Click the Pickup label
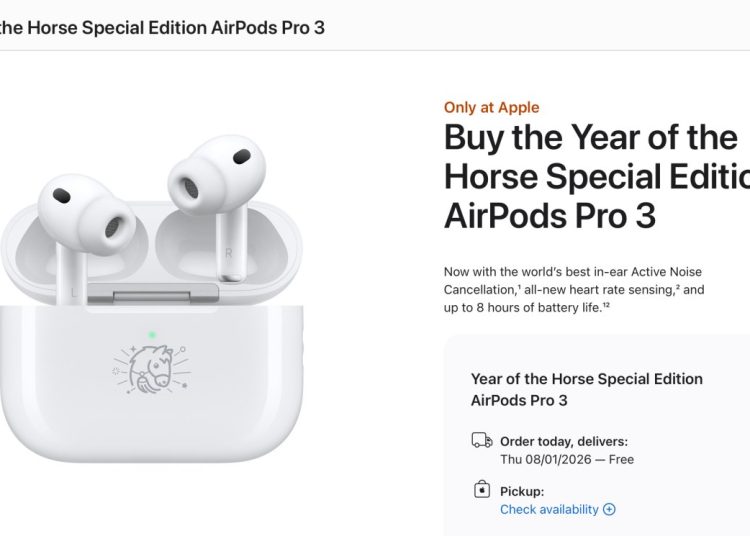Image resolution: width=750 pixels, height=536 pixels. 522,491
